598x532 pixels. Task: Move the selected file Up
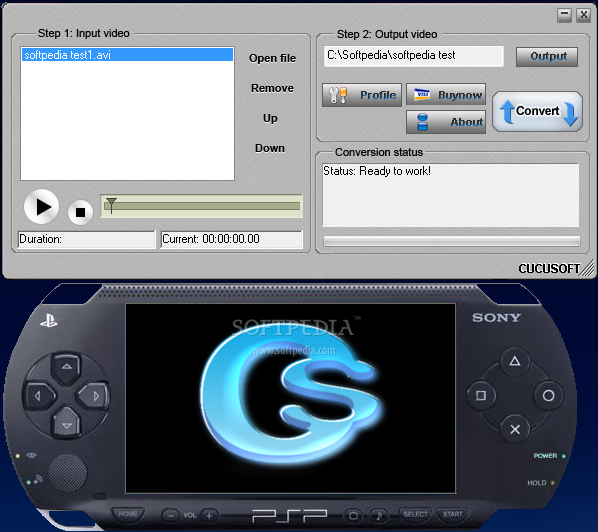[270, 118]
